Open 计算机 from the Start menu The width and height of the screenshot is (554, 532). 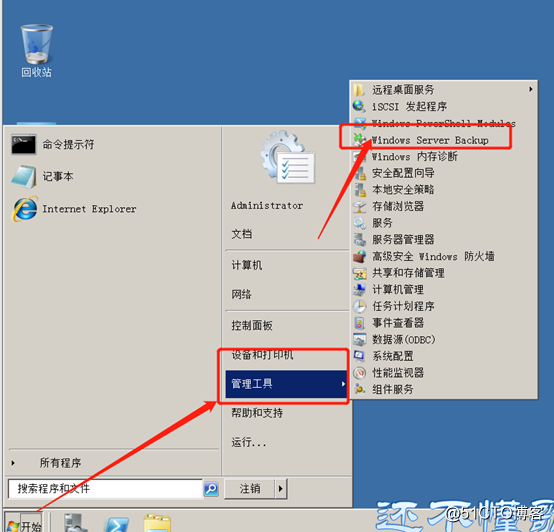coord(247,265)
